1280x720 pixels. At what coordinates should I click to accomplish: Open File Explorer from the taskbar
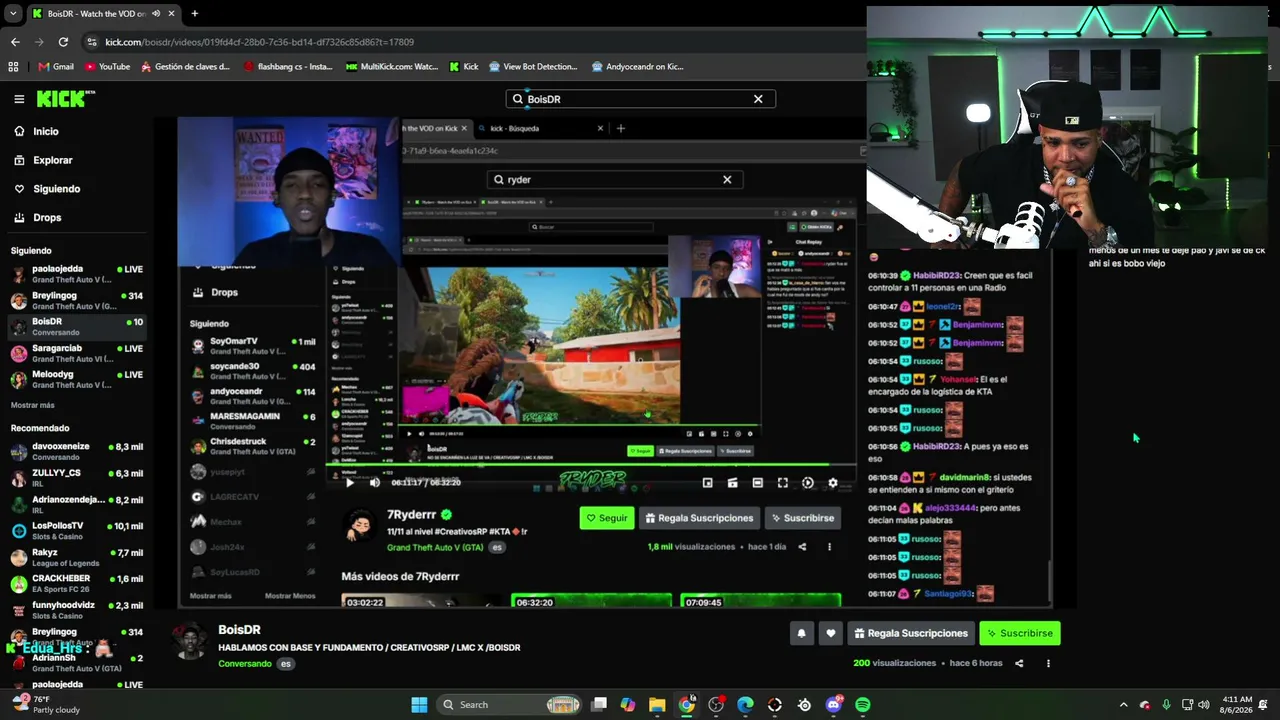coord(657,705)
